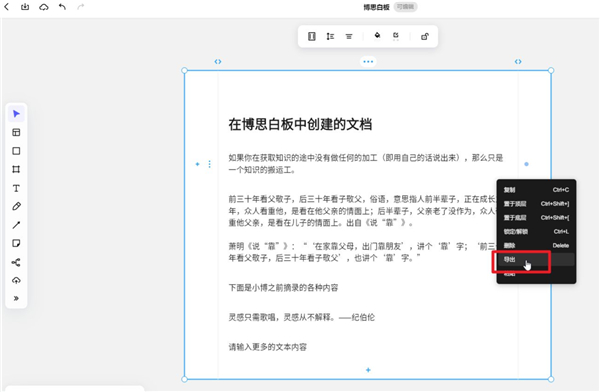Choose 复制 in the context menu

pyautogui.click(x=536, y=190)
